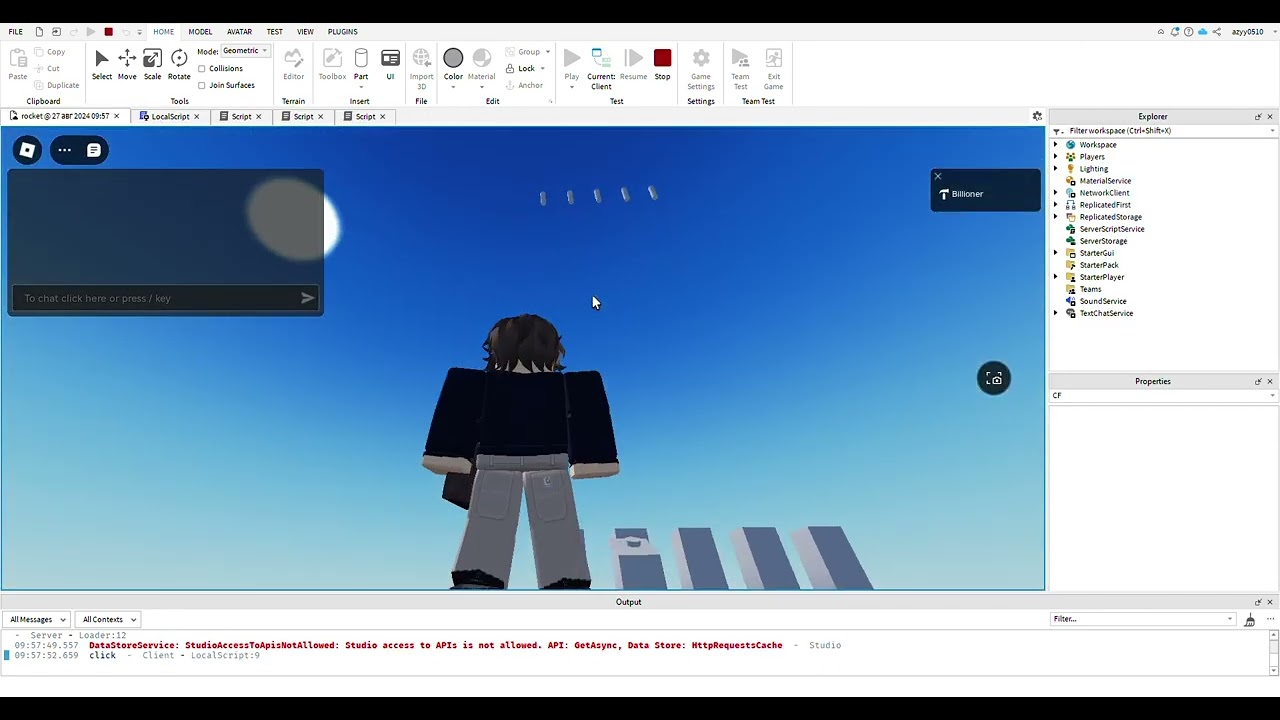The height and width of the screenshot is (720, 1280).
Task: Select the Scale tool
Action: coord(152,65)
